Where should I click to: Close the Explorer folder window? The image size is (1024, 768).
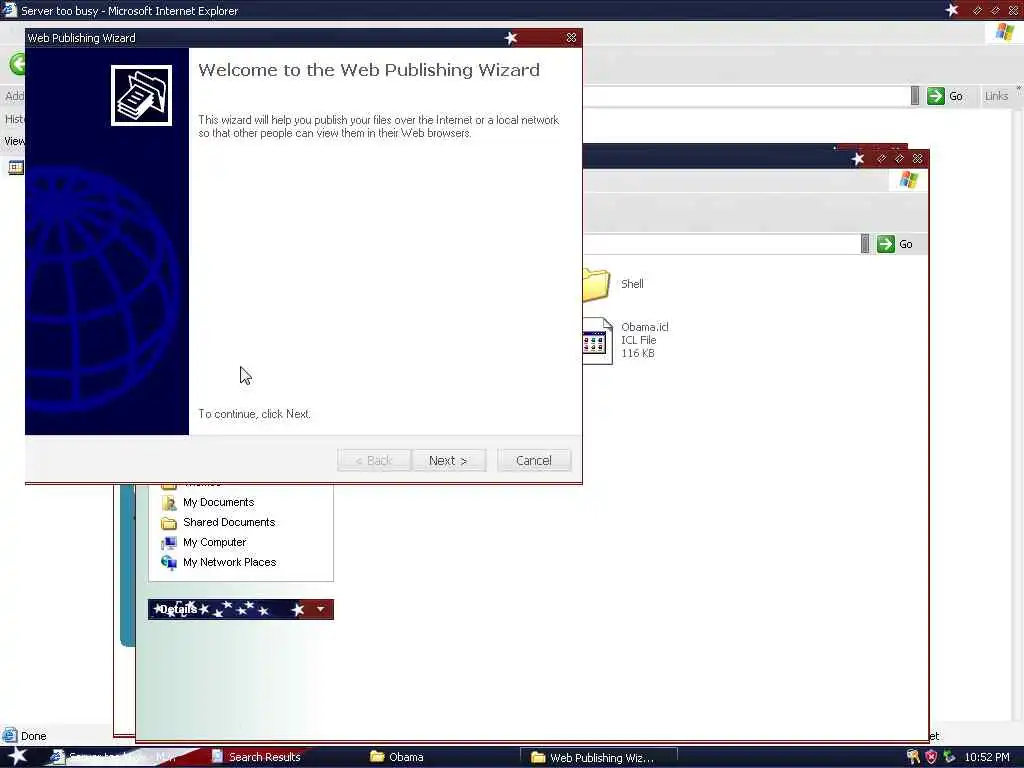[918, 159]
